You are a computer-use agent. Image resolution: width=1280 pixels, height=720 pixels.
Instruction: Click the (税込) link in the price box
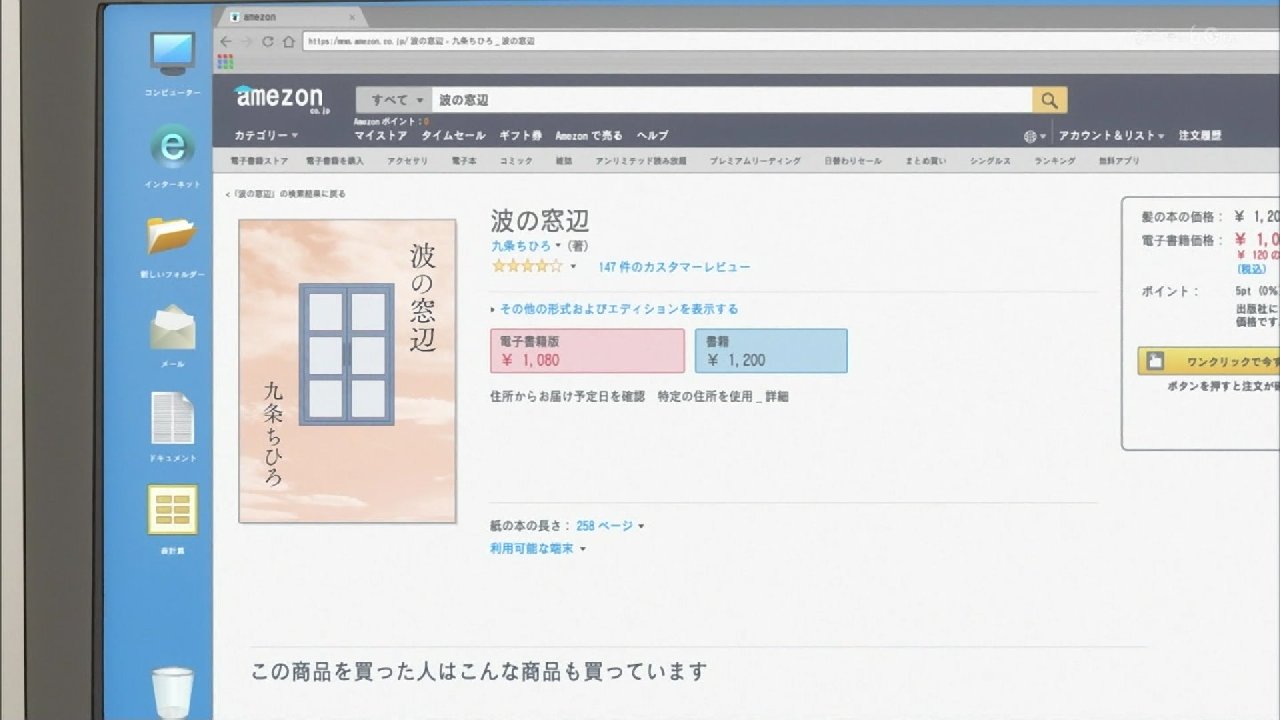(1252, 269)
